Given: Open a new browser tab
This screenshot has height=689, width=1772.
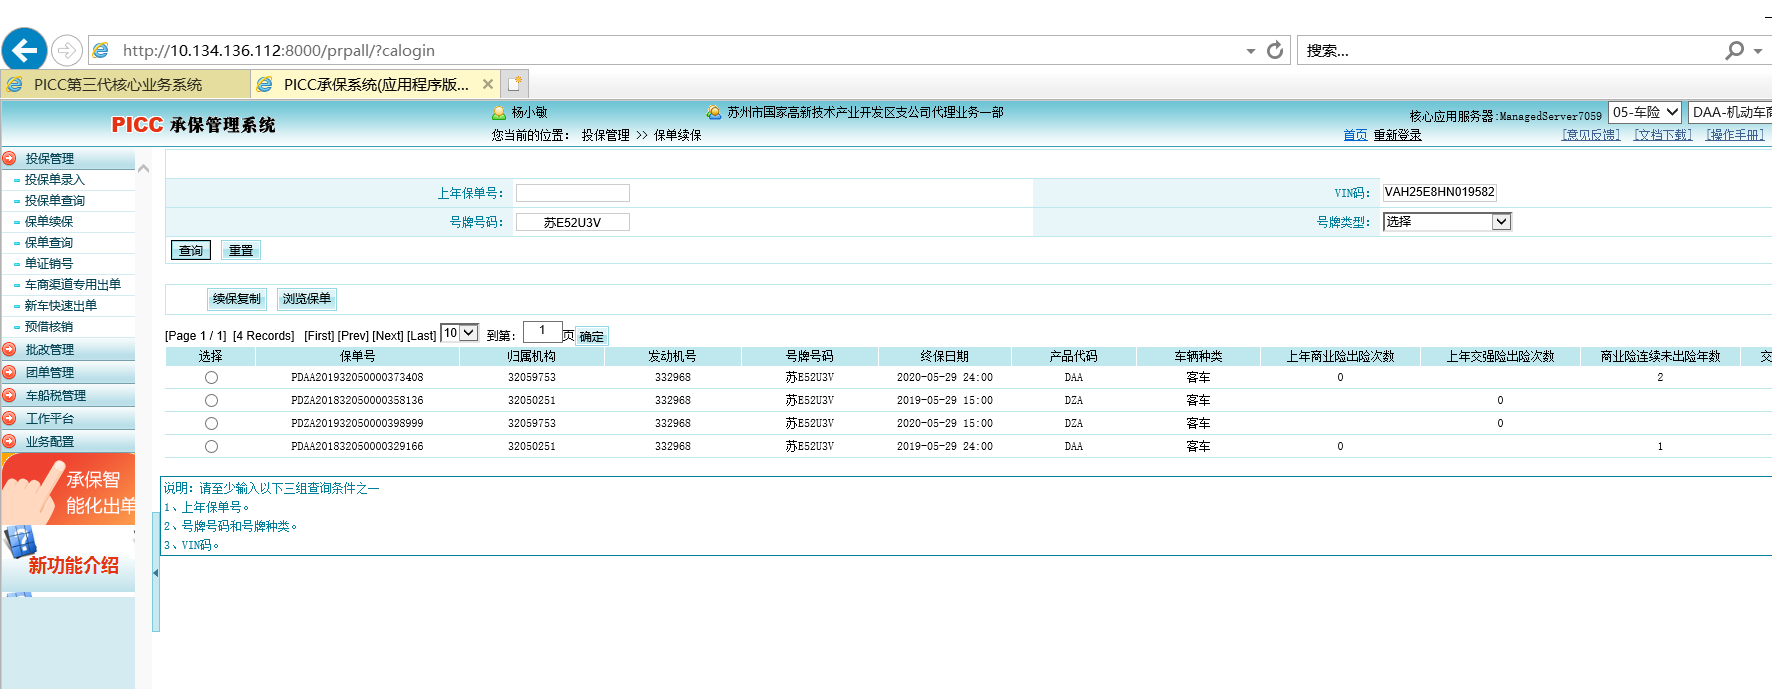Looking at the screenshot, I should [515, 84].
